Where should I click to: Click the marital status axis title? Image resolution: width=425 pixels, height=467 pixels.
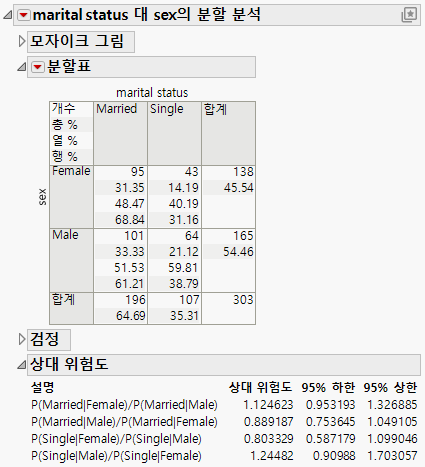(x=152, y=93)
